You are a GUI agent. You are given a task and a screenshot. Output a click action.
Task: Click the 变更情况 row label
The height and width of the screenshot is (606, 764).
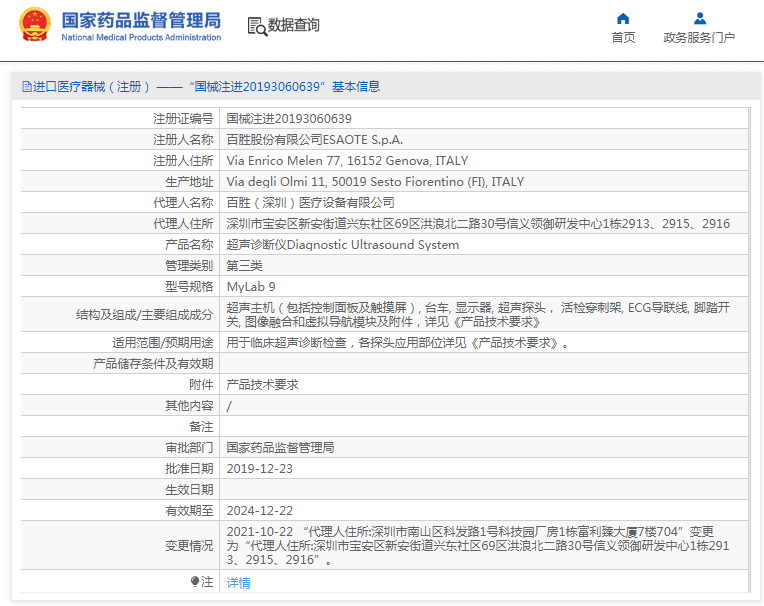click(x=189, y=546)
